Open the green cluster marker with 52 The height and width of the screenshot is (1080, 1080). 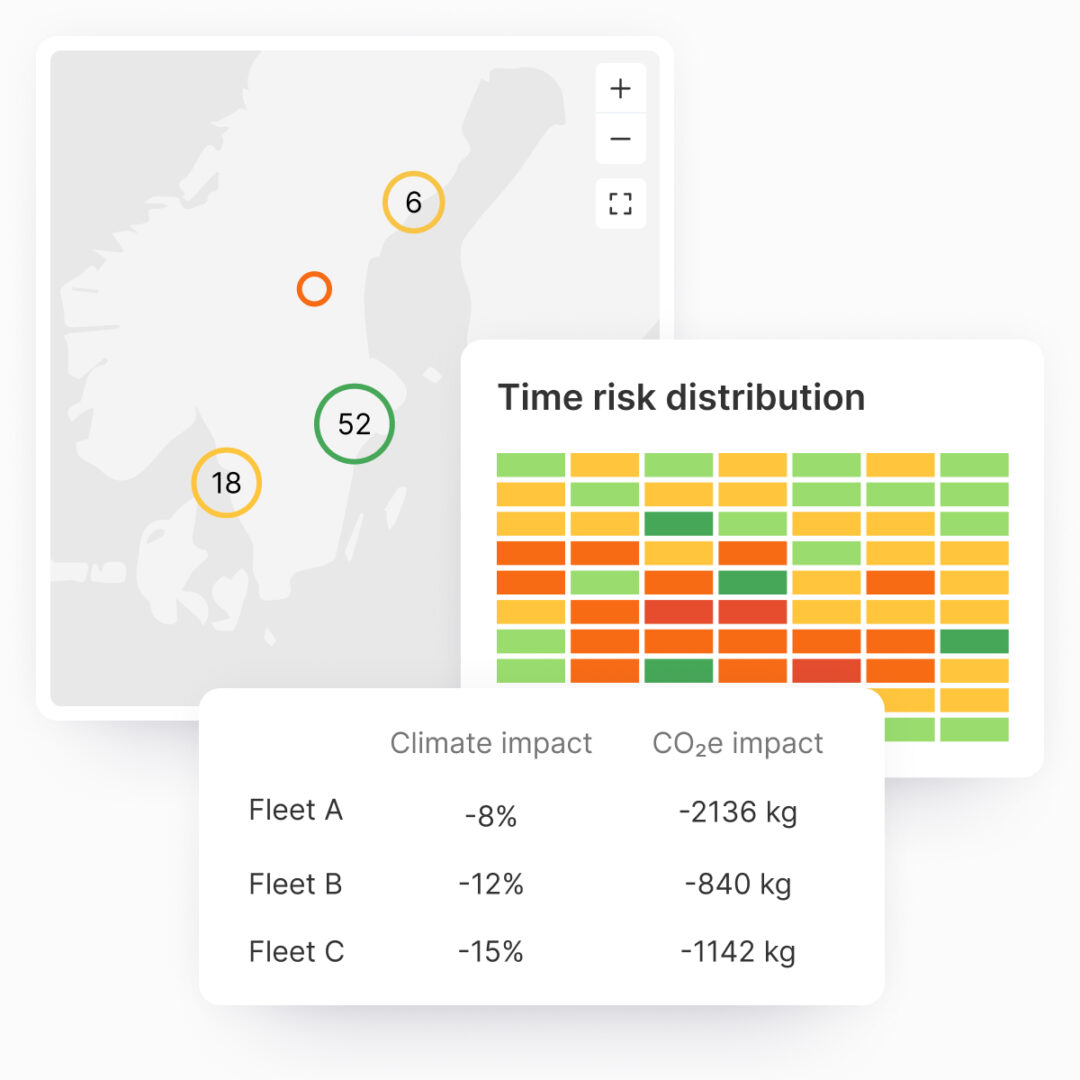coord(354,424)
